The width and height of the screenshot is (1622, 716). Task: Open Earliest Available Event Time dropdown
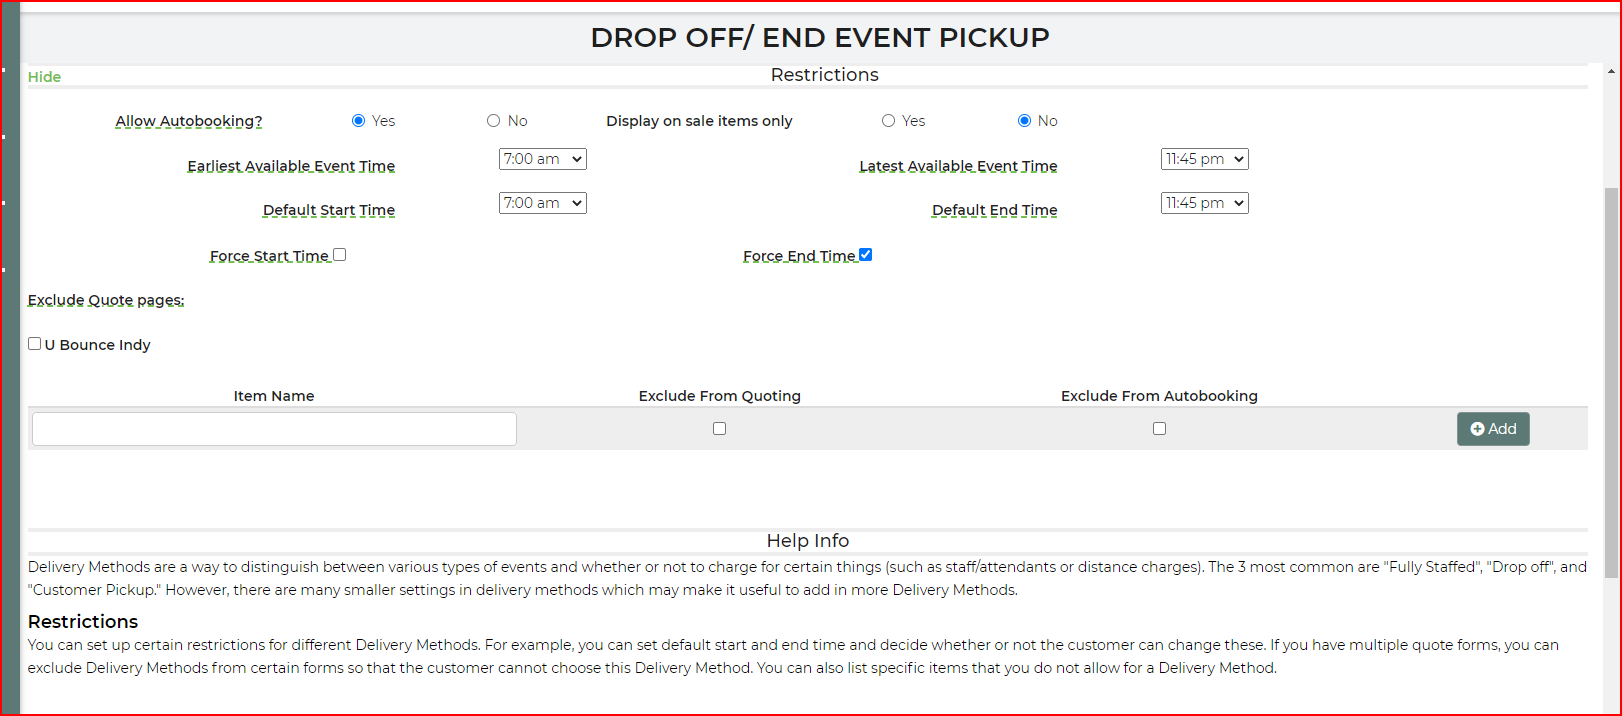coord(542,159)
